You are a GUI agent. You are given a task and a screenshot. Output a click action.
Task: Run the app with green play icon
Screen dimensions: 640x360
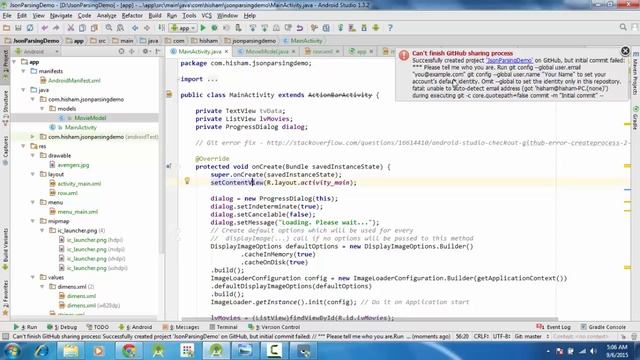pos(203,28)
